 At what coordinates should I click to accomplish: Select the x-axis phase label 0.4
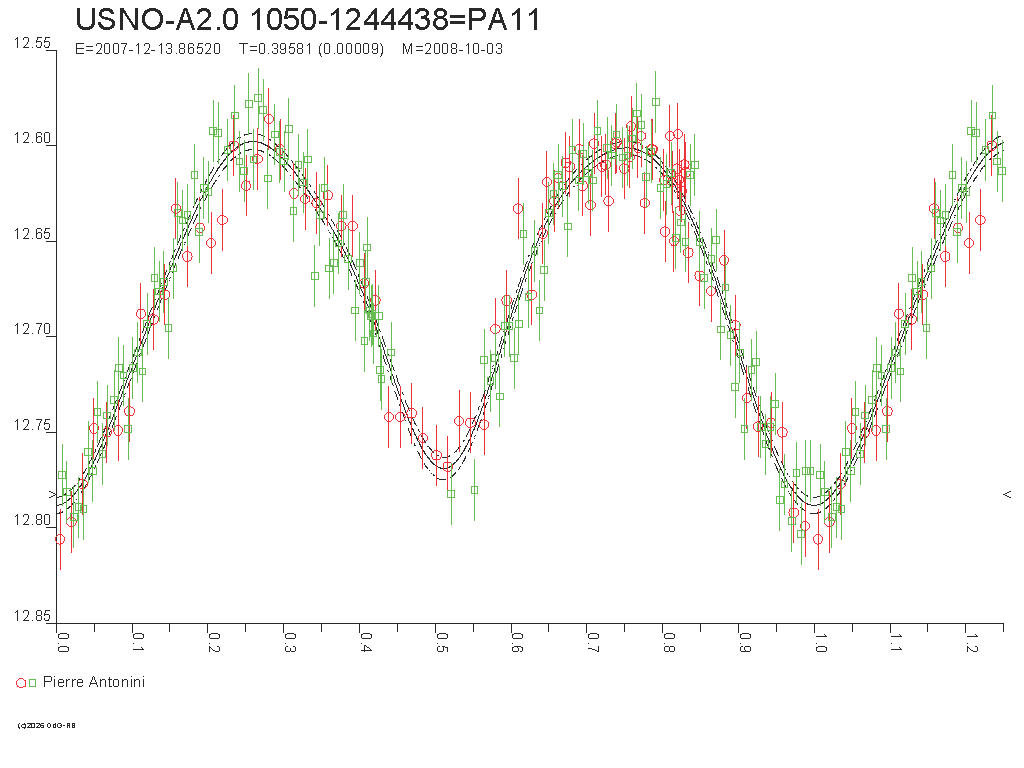(366, 643)
